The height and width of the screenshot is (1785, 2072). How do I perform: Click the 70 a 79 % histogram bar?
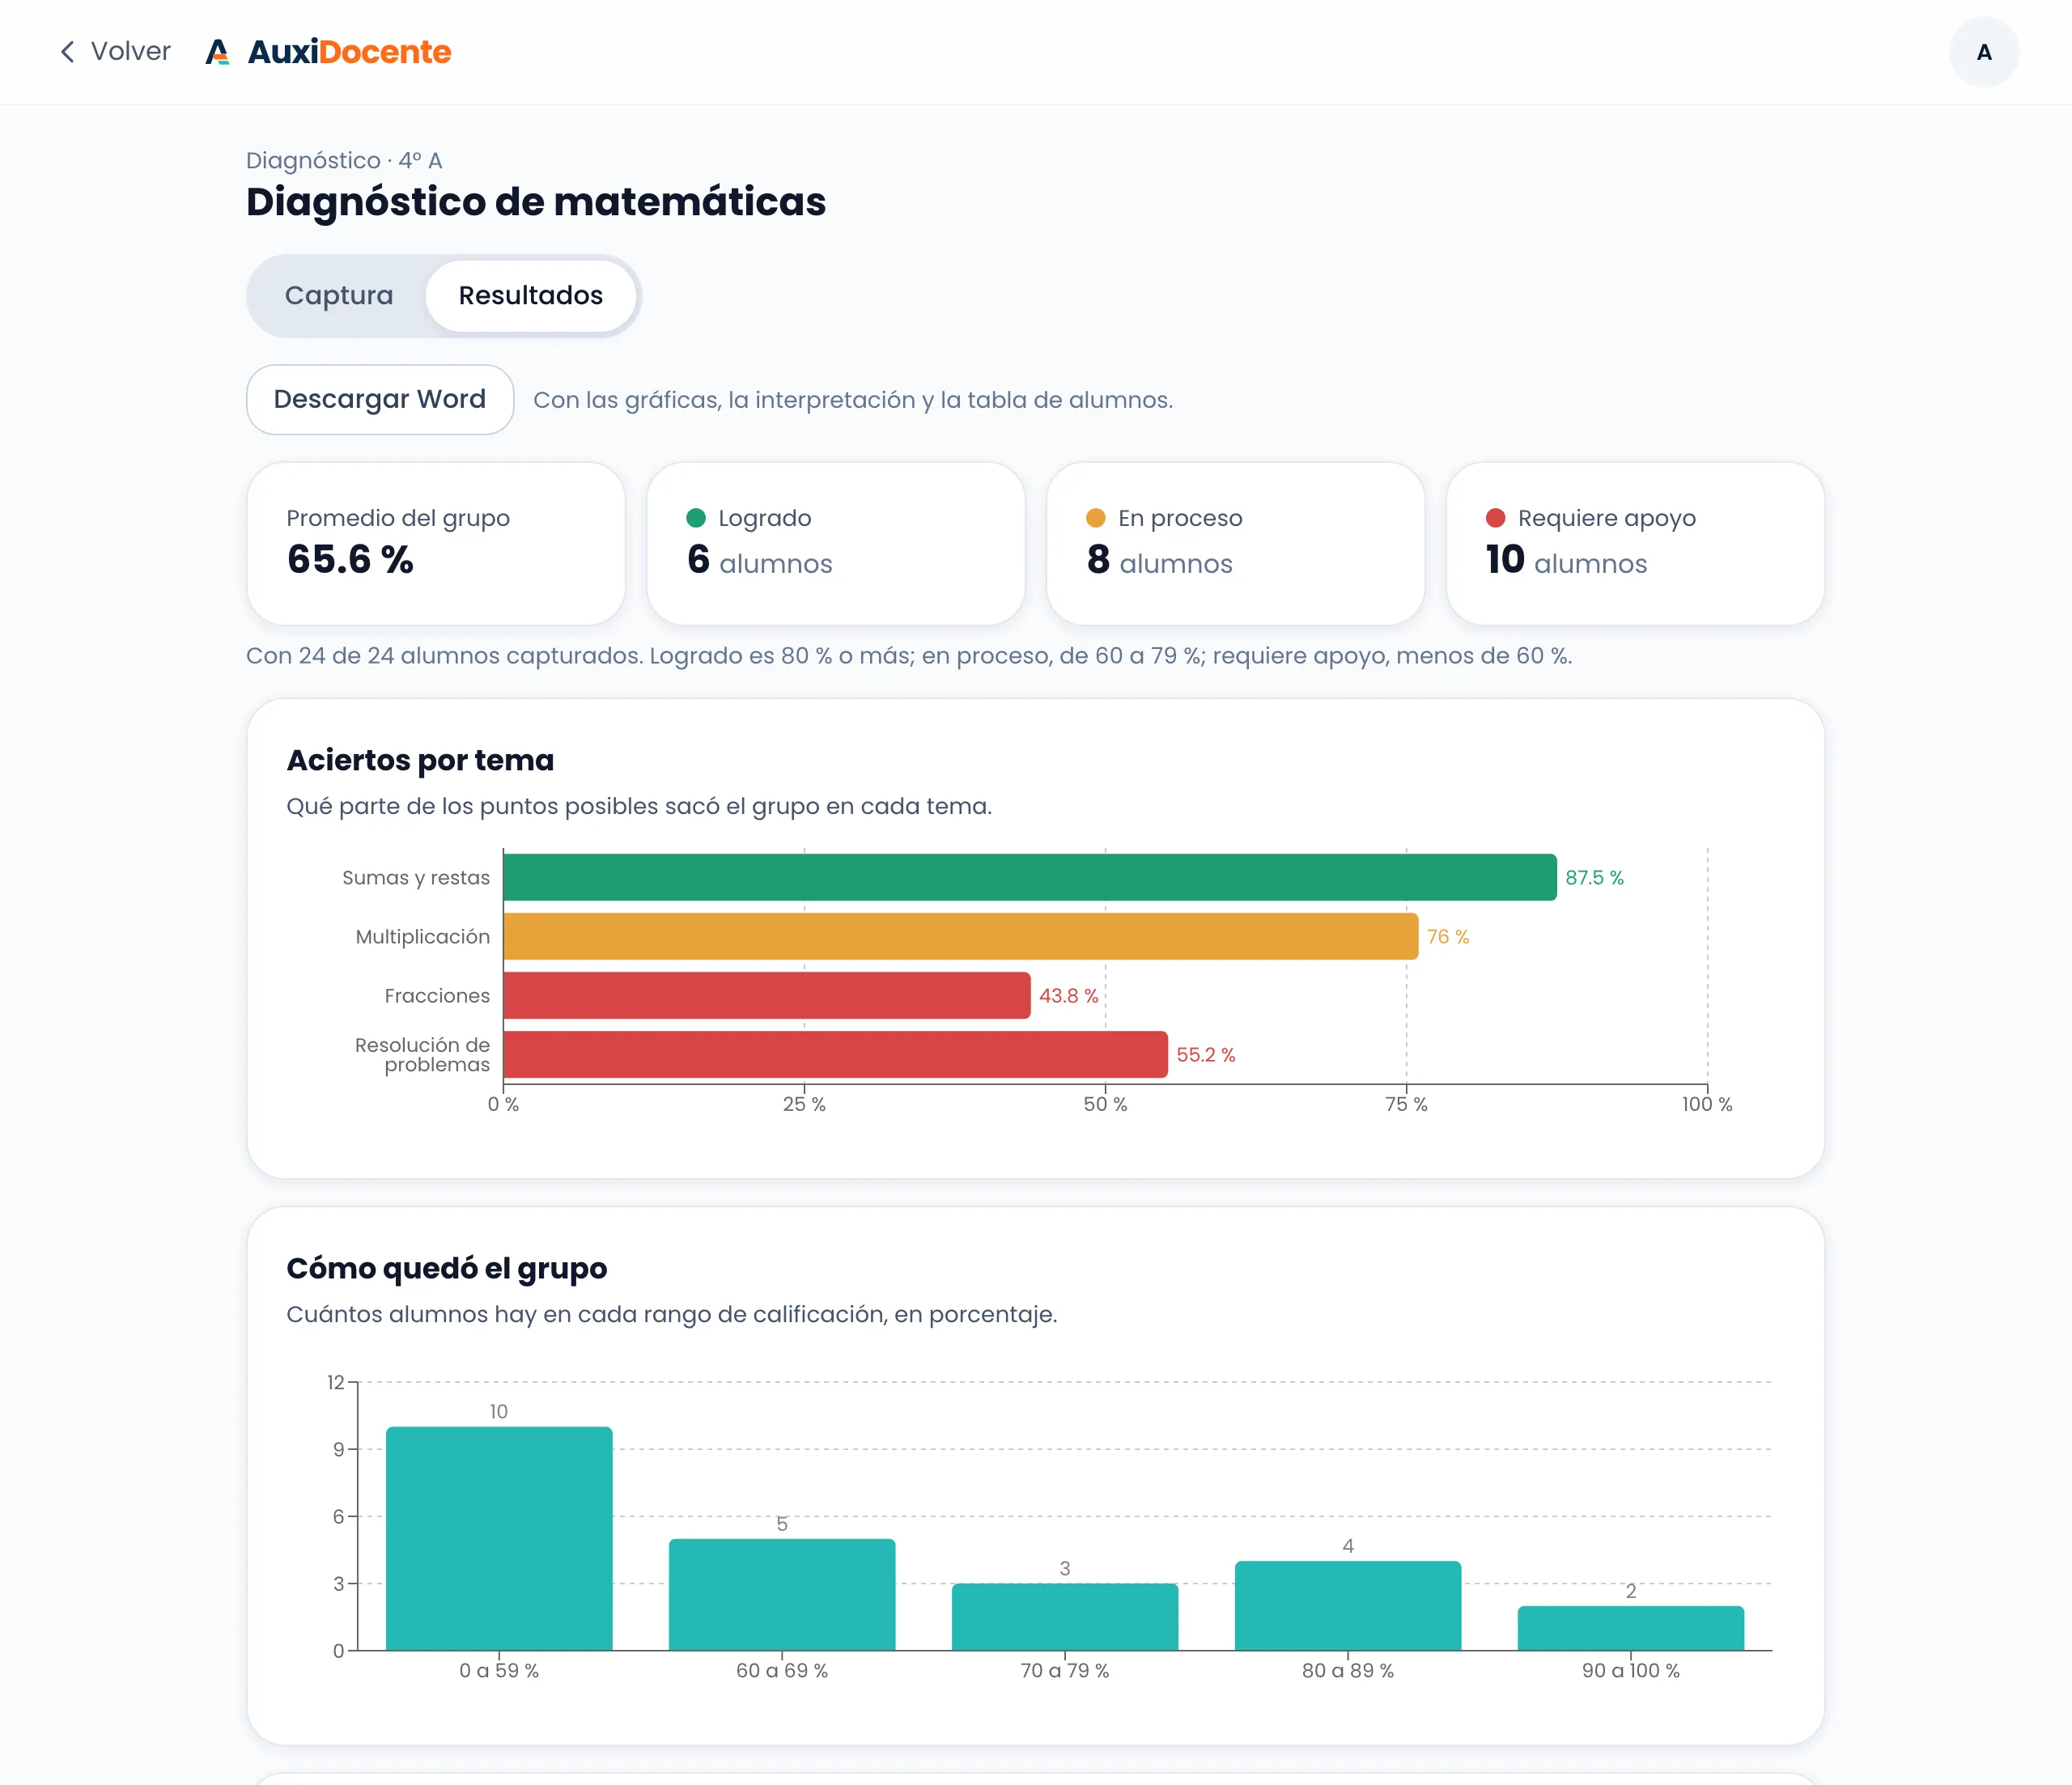[1065, 1617]
